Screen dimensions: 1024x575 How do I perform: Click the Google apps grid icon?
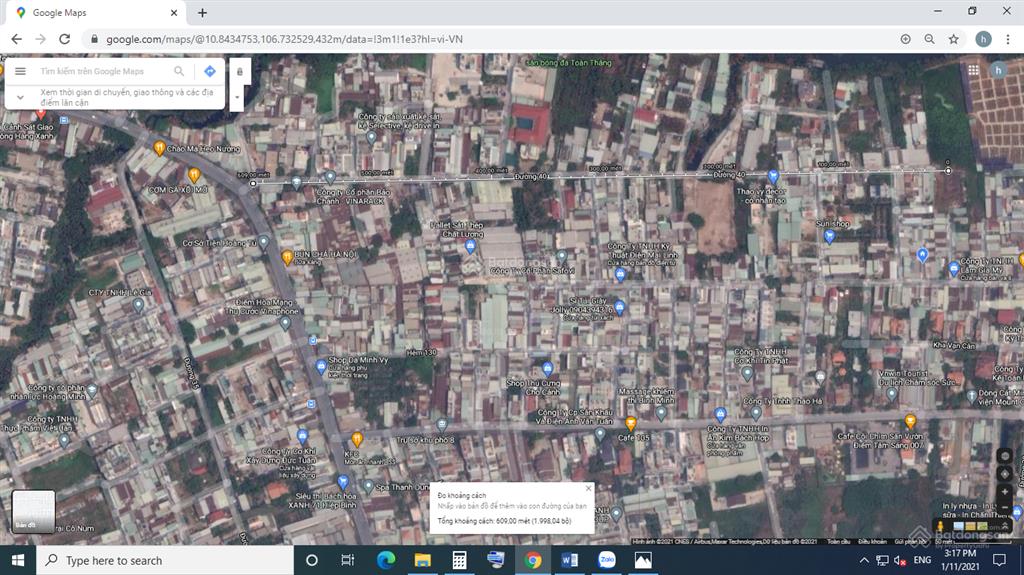(973, 70)
